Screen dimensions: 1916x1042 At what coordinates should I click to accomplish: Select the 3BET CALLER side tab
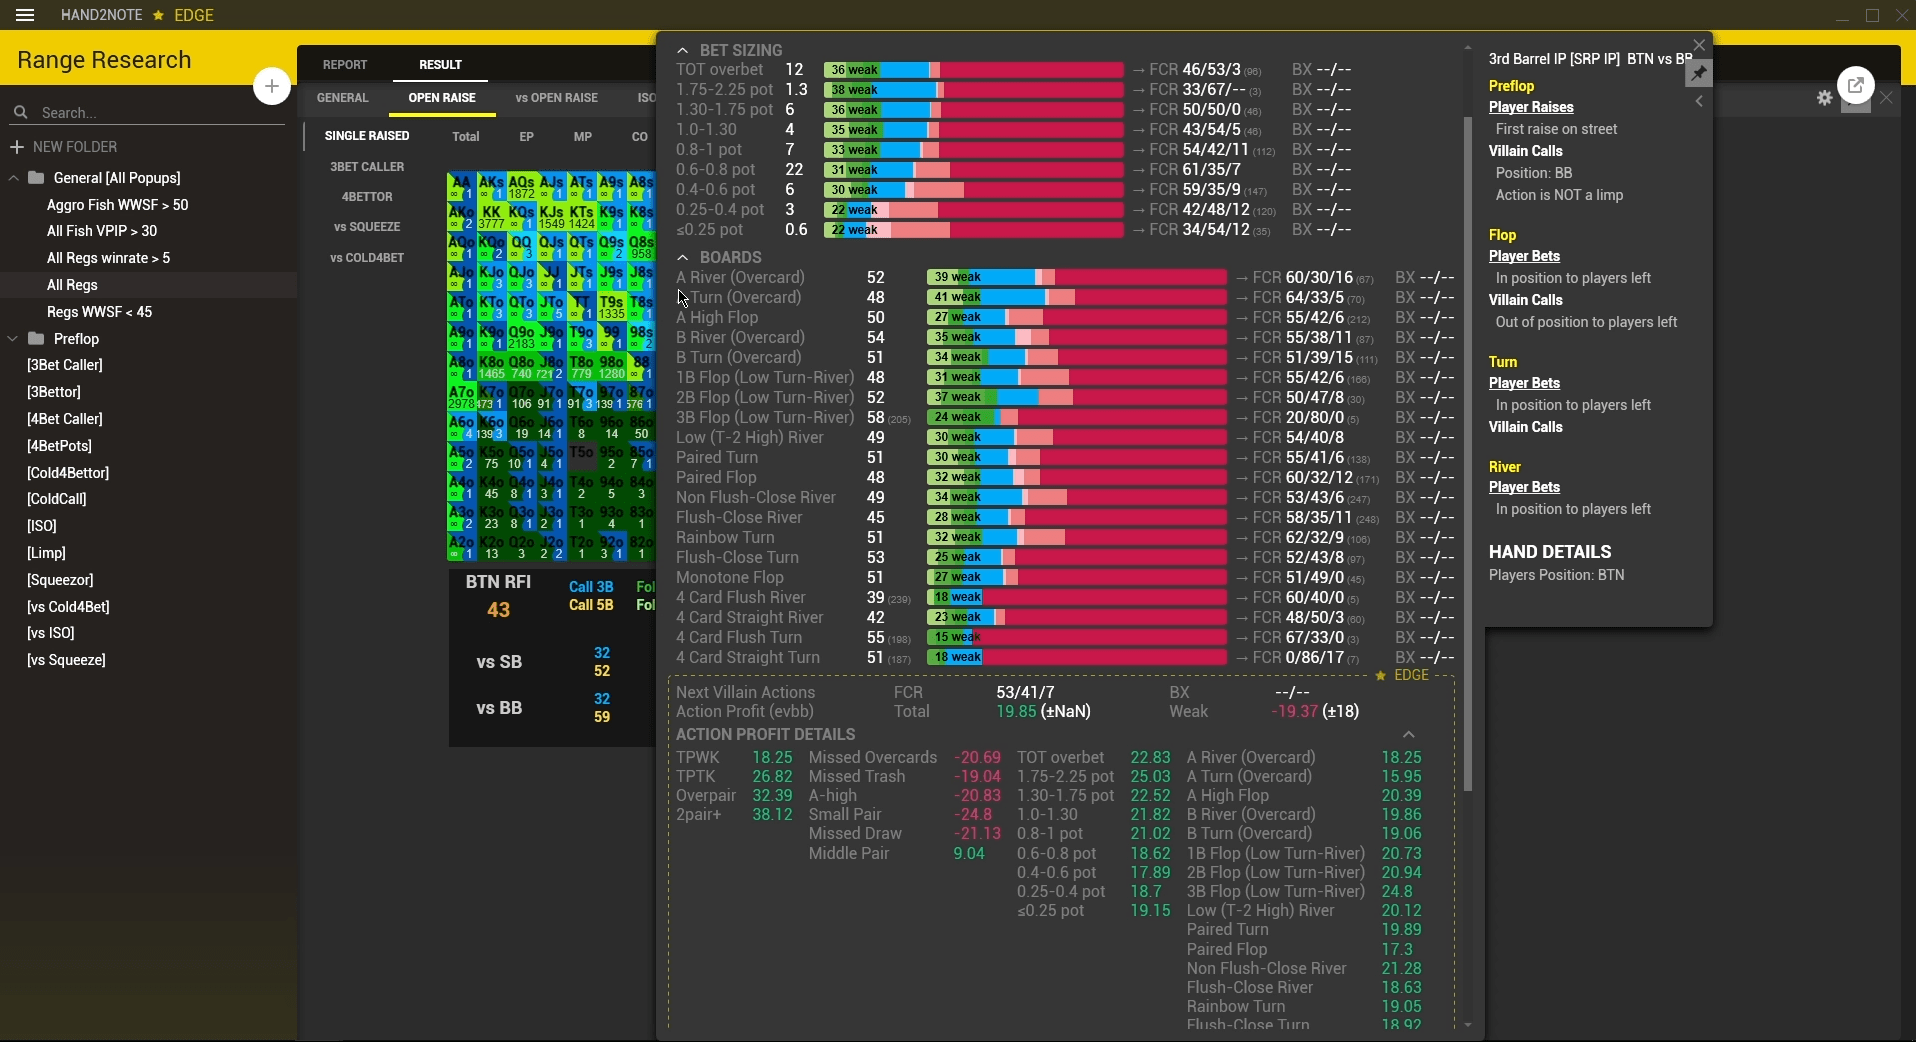[x=367, y=167]
